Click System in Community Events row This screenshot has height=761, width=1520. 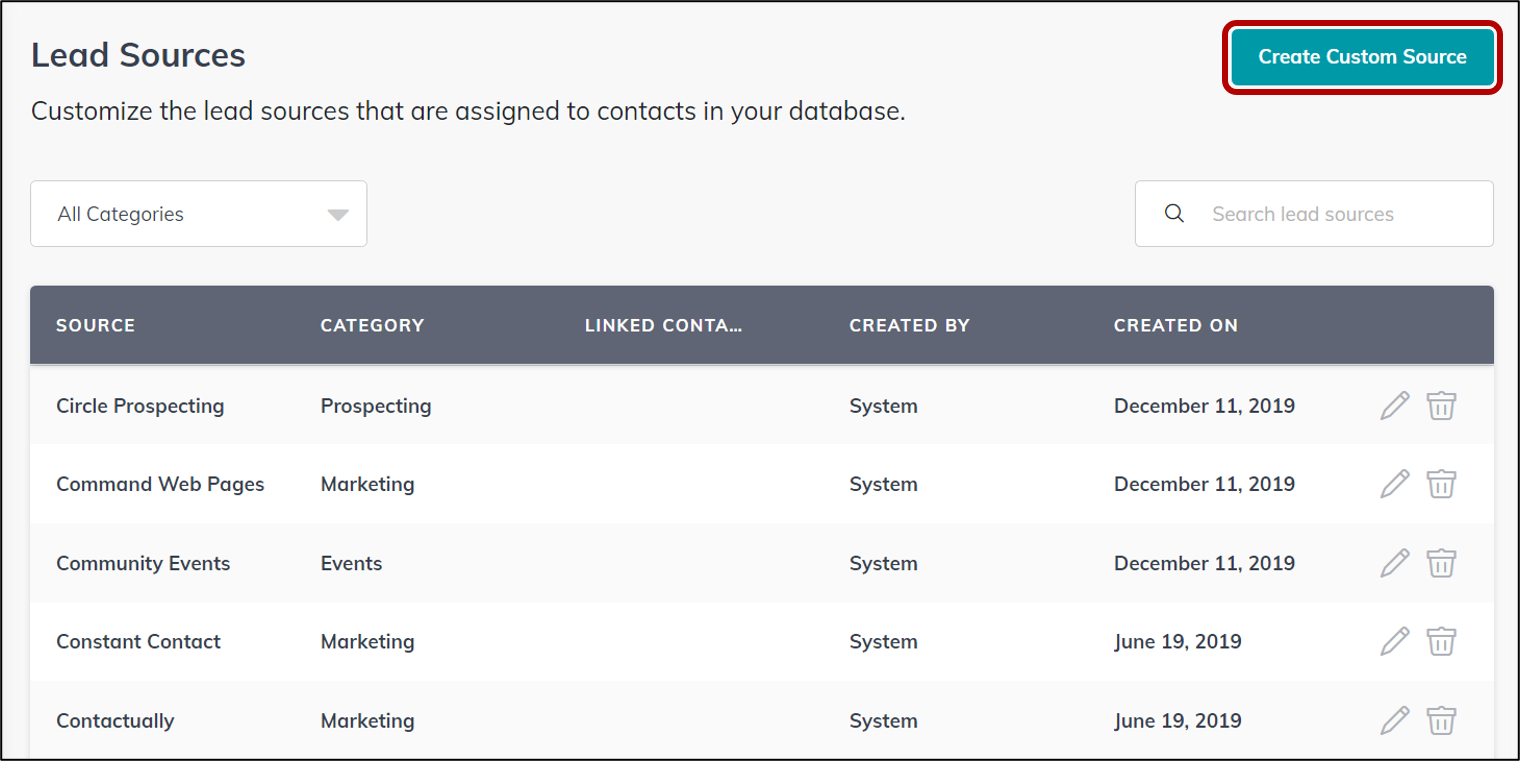883,563
